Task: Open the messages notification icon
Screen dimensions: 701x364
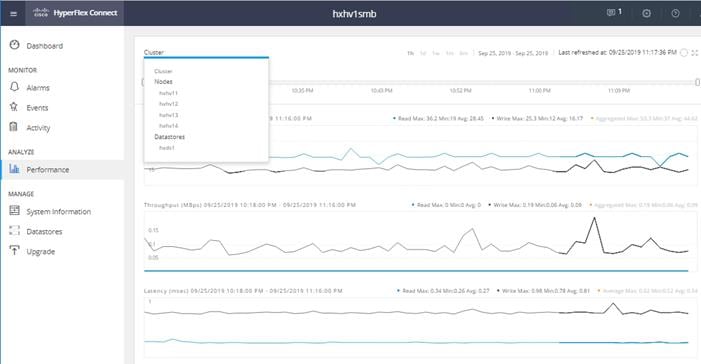Action: [611, 13]
